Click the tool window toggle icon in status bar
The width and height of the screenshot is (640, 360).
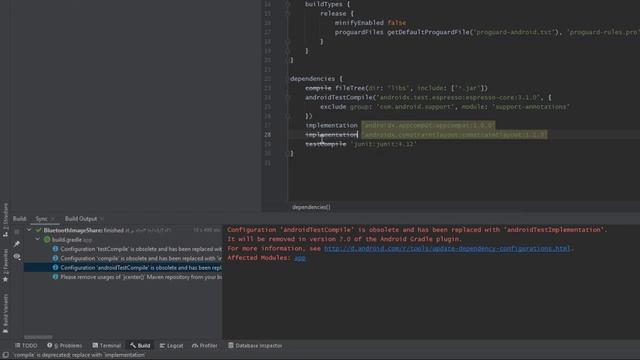coord(5,355)
